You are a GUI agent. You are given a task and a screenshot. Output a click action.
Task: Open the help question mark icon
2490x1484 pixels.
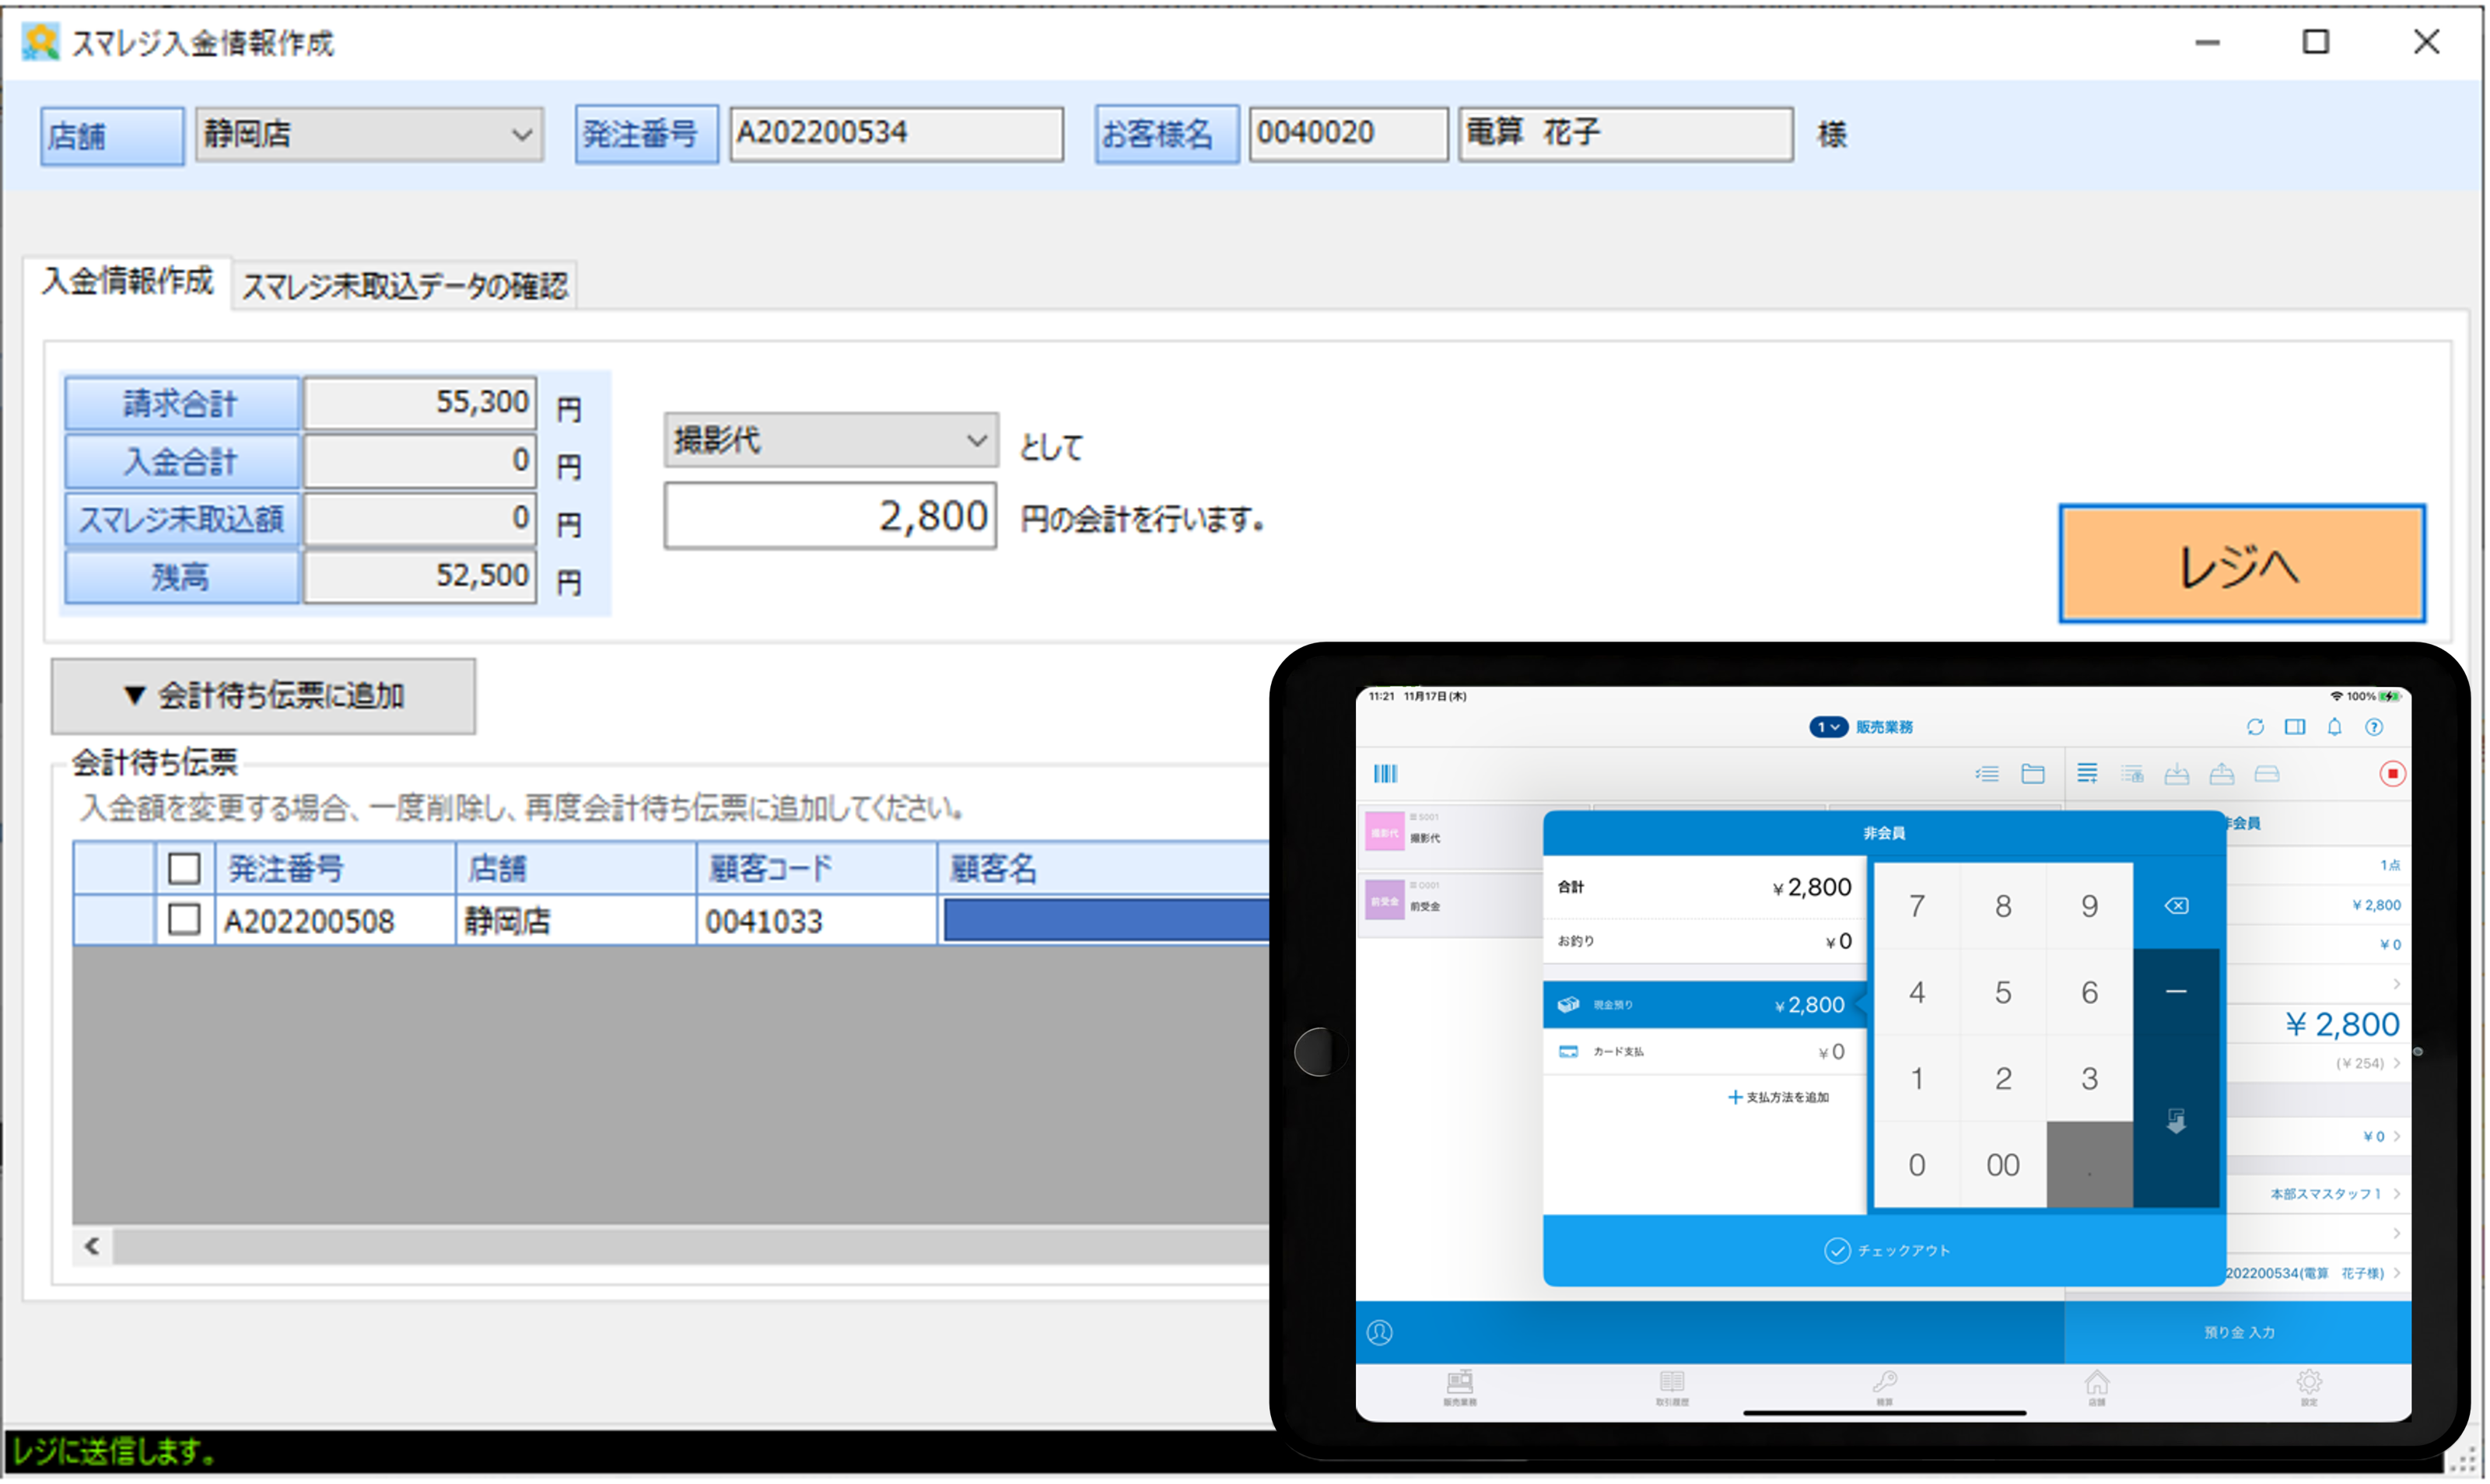click(x=2374, y=727)
